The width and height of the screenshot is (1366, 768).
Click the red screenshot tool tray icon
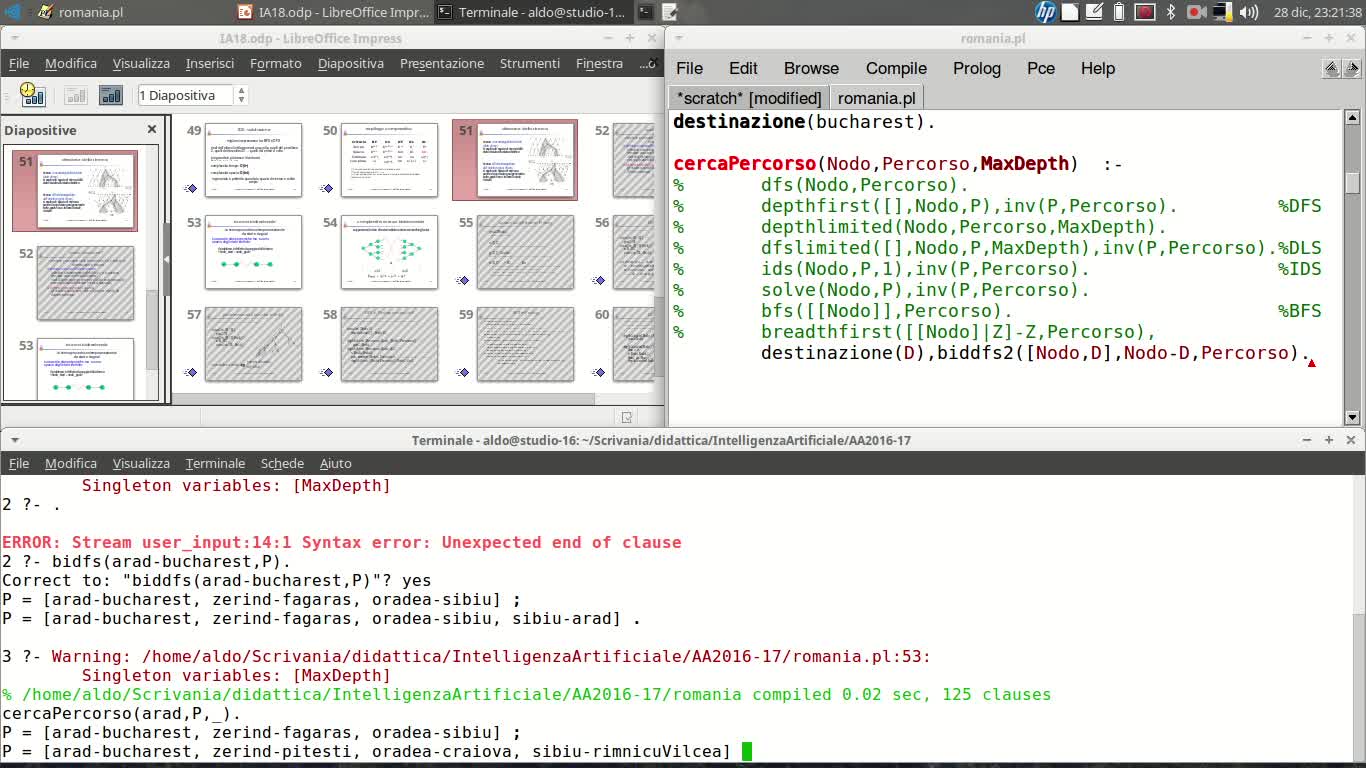point(1145,12)
